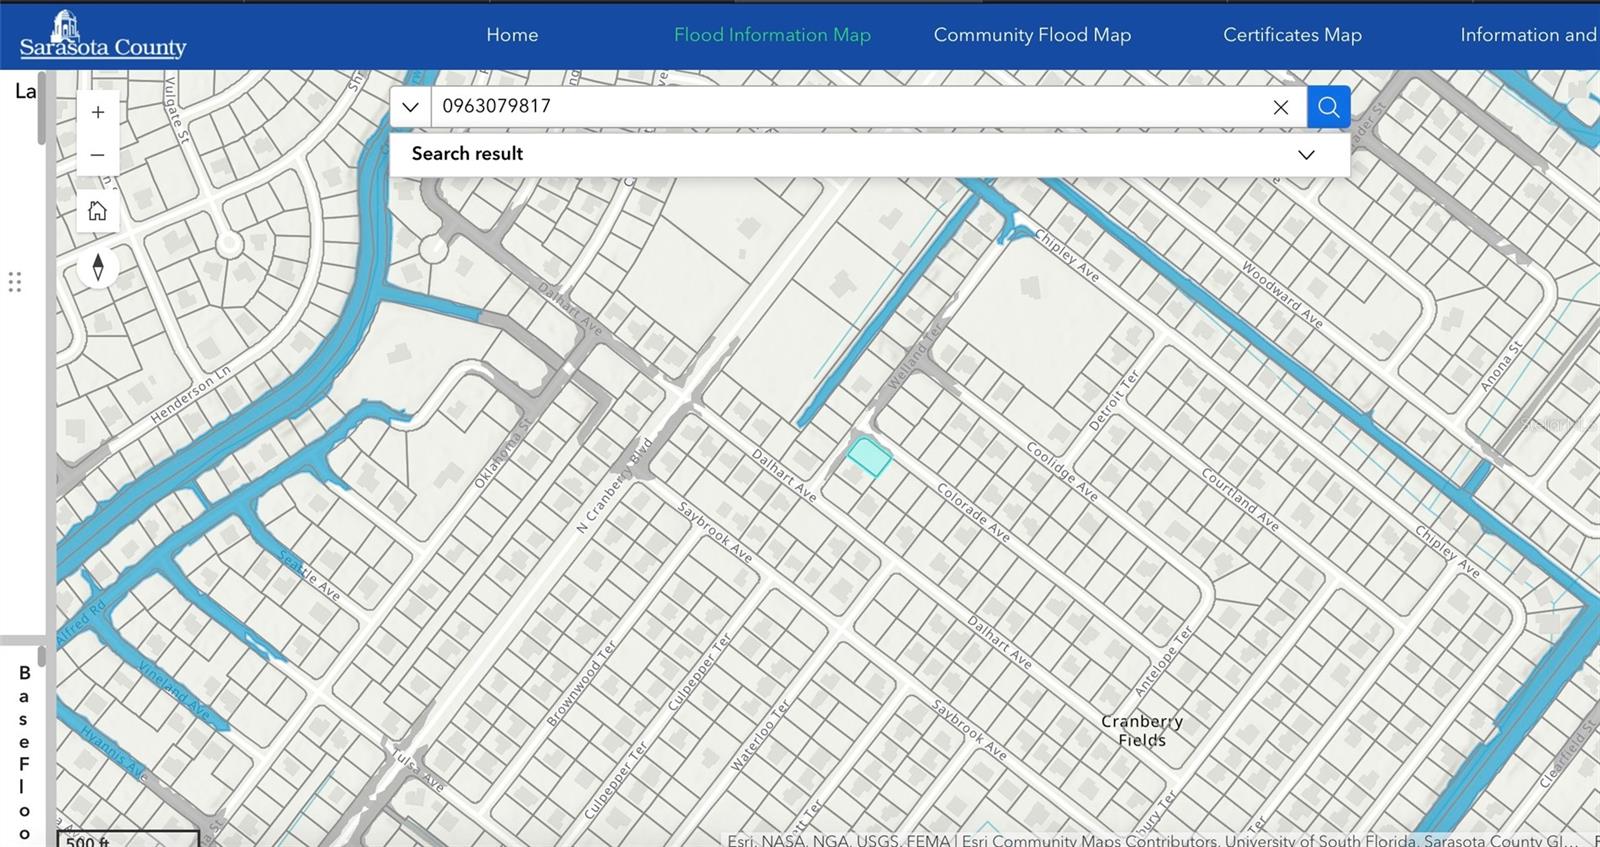Run search with magnifying glass button
Screen dimensions: 1600x847
click(1328, 107)
